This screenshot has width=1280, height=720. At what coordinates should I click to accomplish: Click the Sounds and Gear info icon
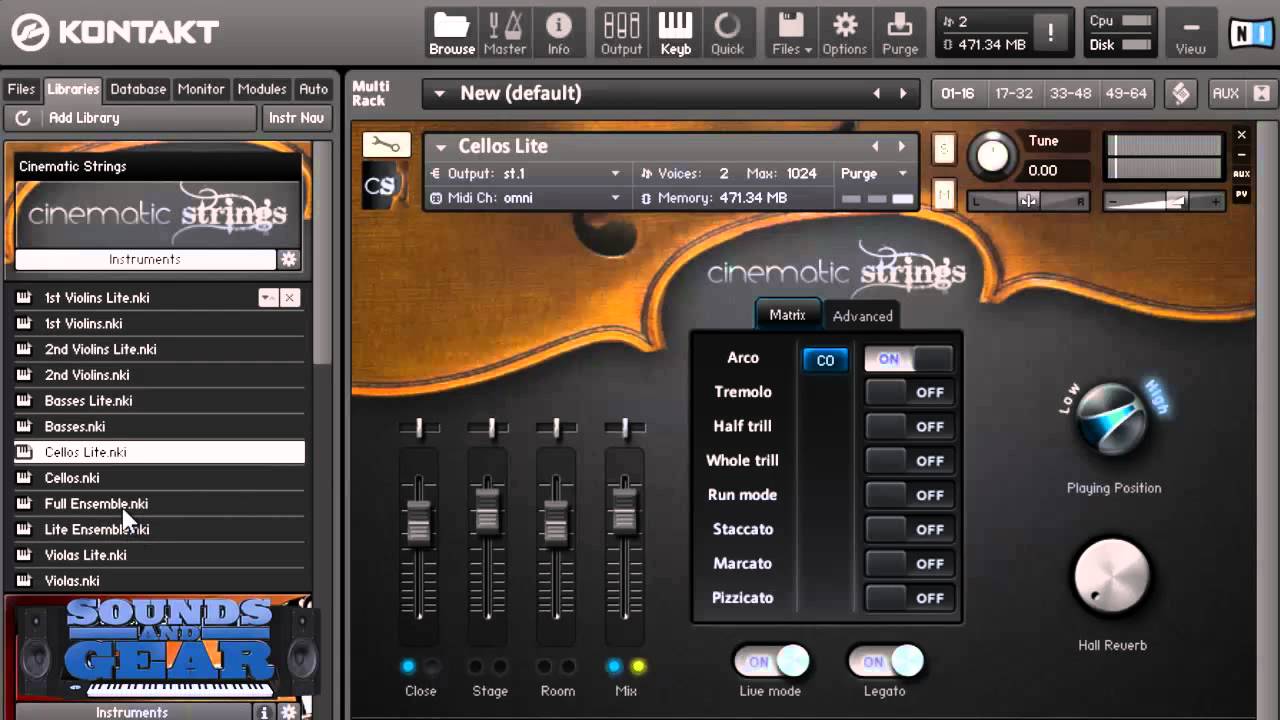tap(265, 712)
